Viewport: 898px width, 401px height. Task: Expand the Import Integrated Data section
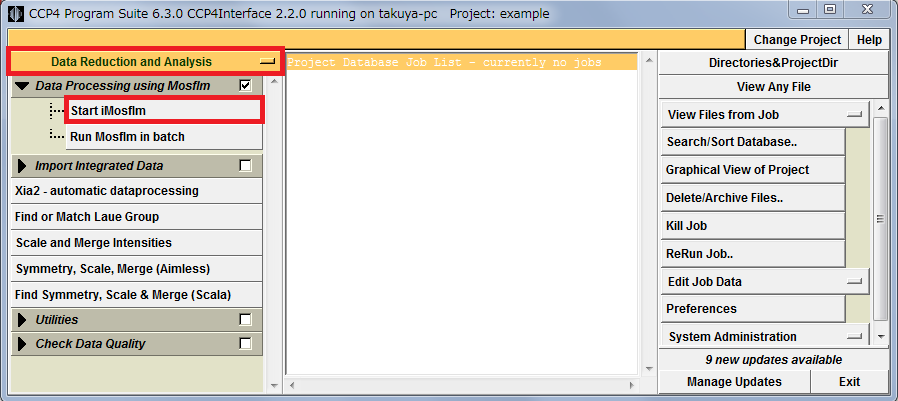click(22, 166)
